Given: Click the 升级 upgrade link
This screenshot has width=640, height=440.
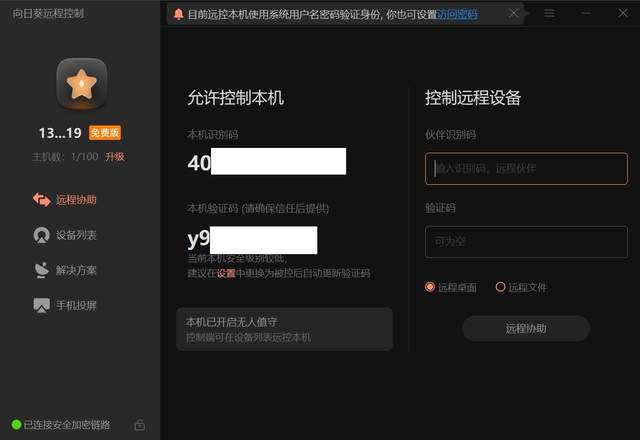Looking at the screenshot, I should tap(115, 157).
